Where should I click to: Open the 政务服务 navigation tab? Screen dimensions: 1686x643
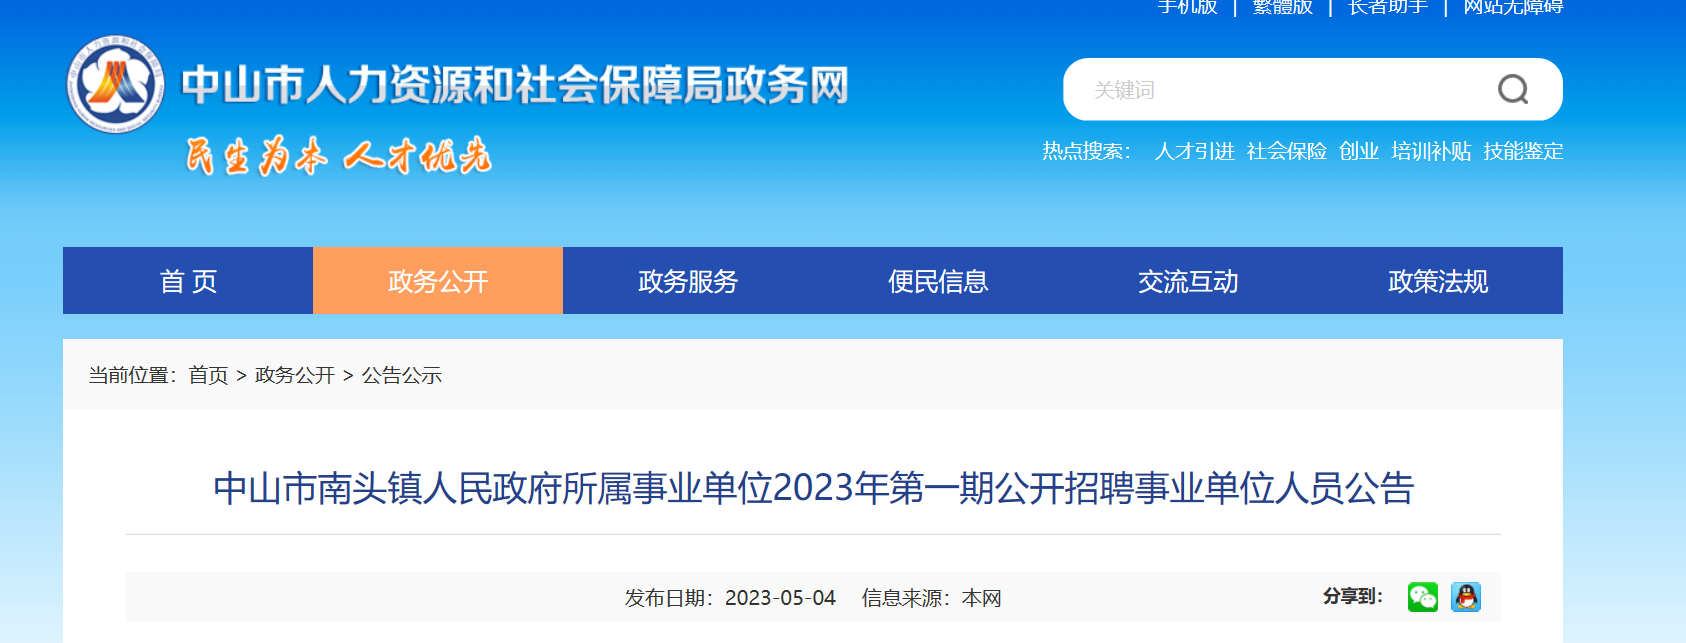tap(688, 281)
